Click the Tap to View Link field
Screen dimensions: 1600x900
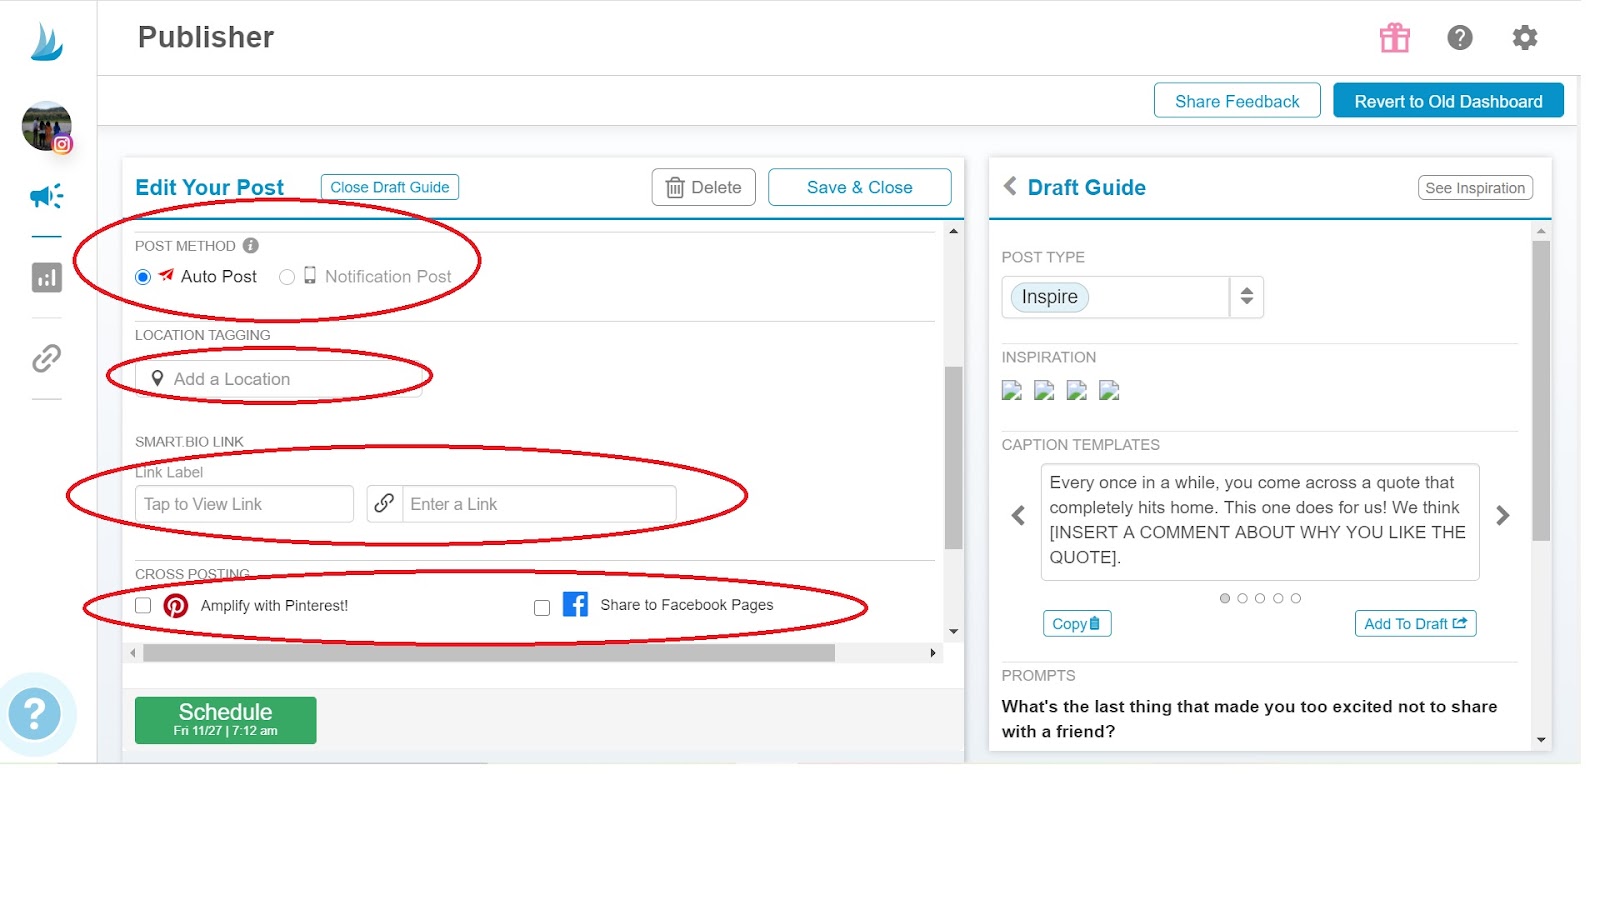(x=244, y=504)
